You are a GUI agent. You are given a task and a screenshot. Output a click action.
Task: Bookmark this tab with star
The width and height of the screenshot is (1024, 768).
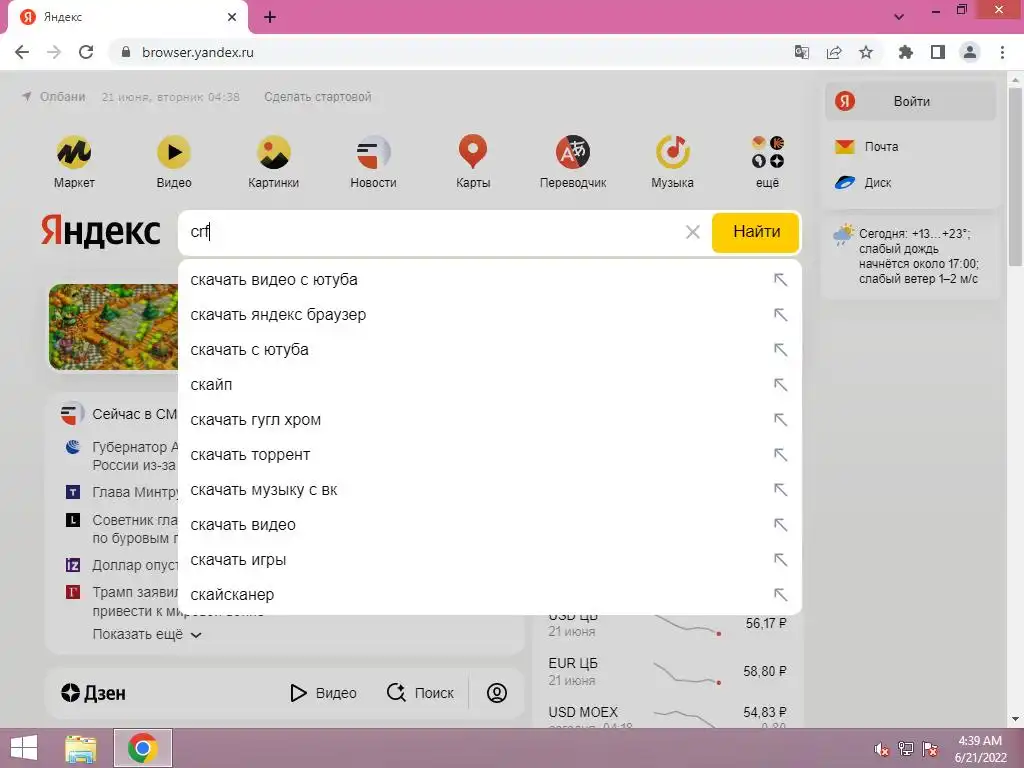pos(866,52)
